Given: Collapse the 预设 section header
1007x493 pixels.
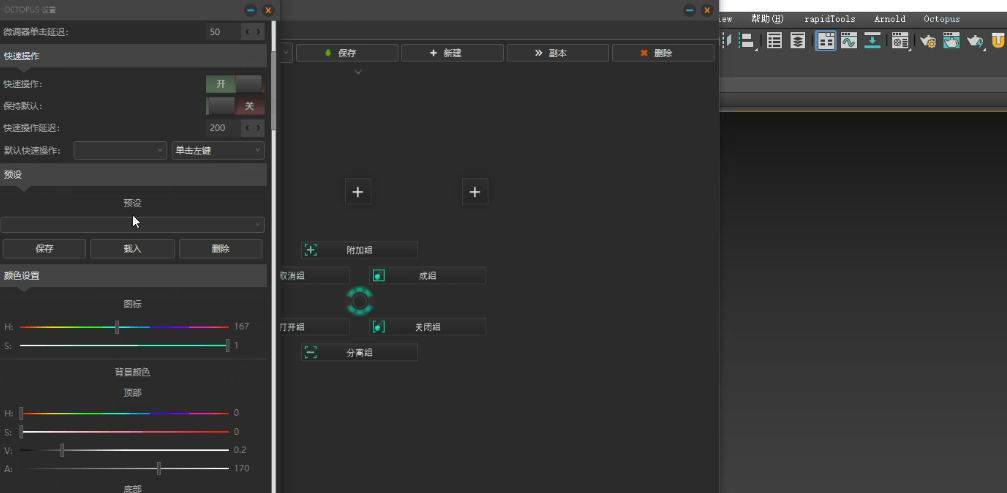Looking at the screenshot, I should (134, 175).
